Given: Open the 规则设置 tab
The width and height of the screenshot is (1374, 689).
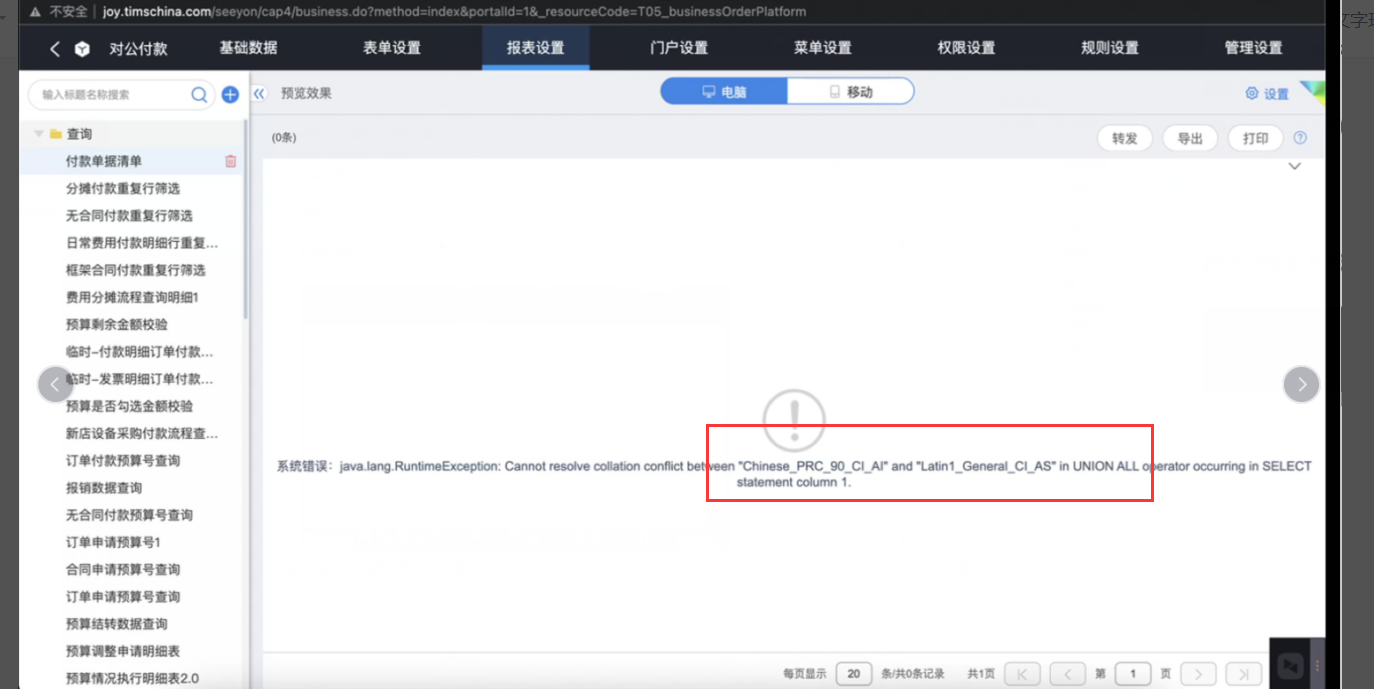Looking at the screenshot, I should tap(1110, 48).
